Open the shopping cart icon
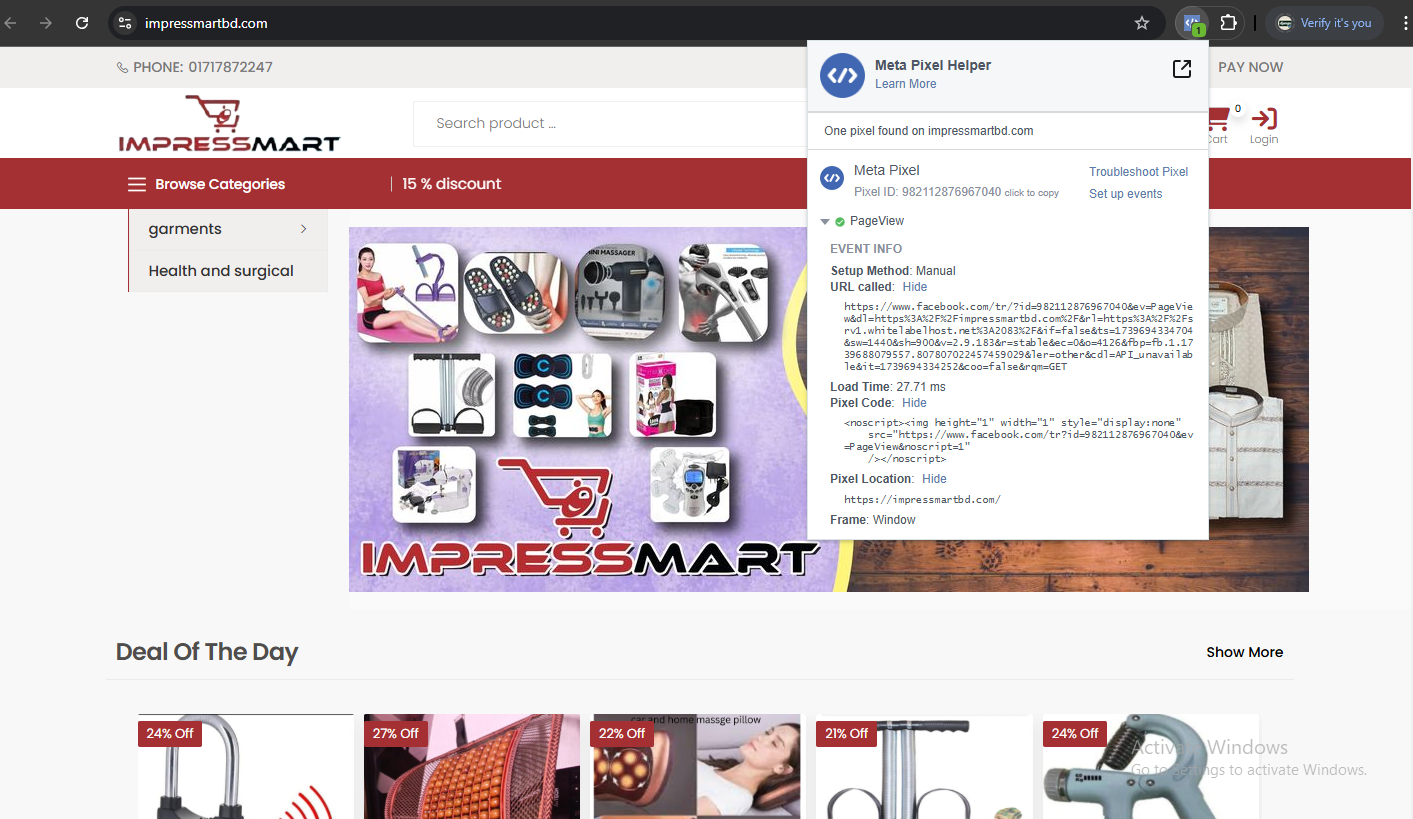The width and height of the screenshot is (1413, 819). point(1217,121)
